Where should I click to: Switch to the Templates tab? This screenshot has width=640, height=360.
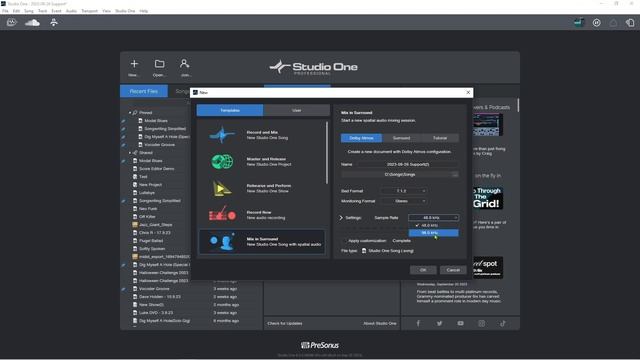point(230,110)
